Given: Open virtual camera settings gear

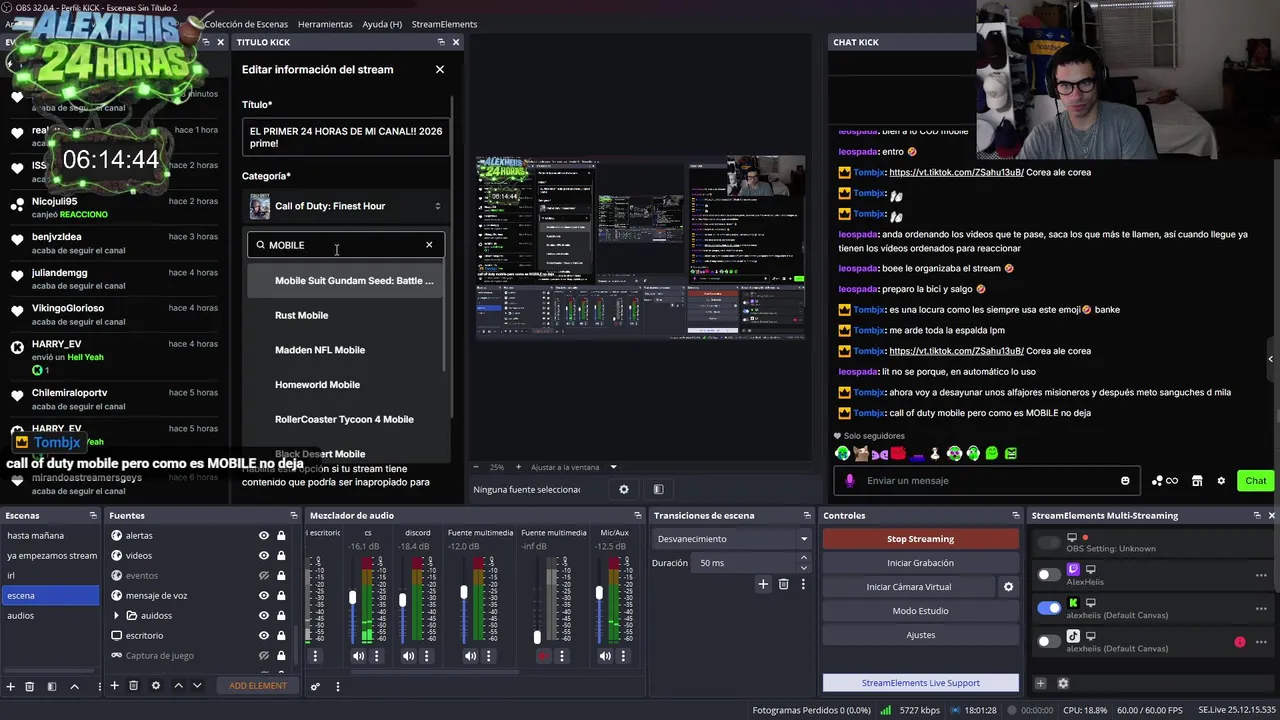Looking at the screenshot, I should 1008,587.
